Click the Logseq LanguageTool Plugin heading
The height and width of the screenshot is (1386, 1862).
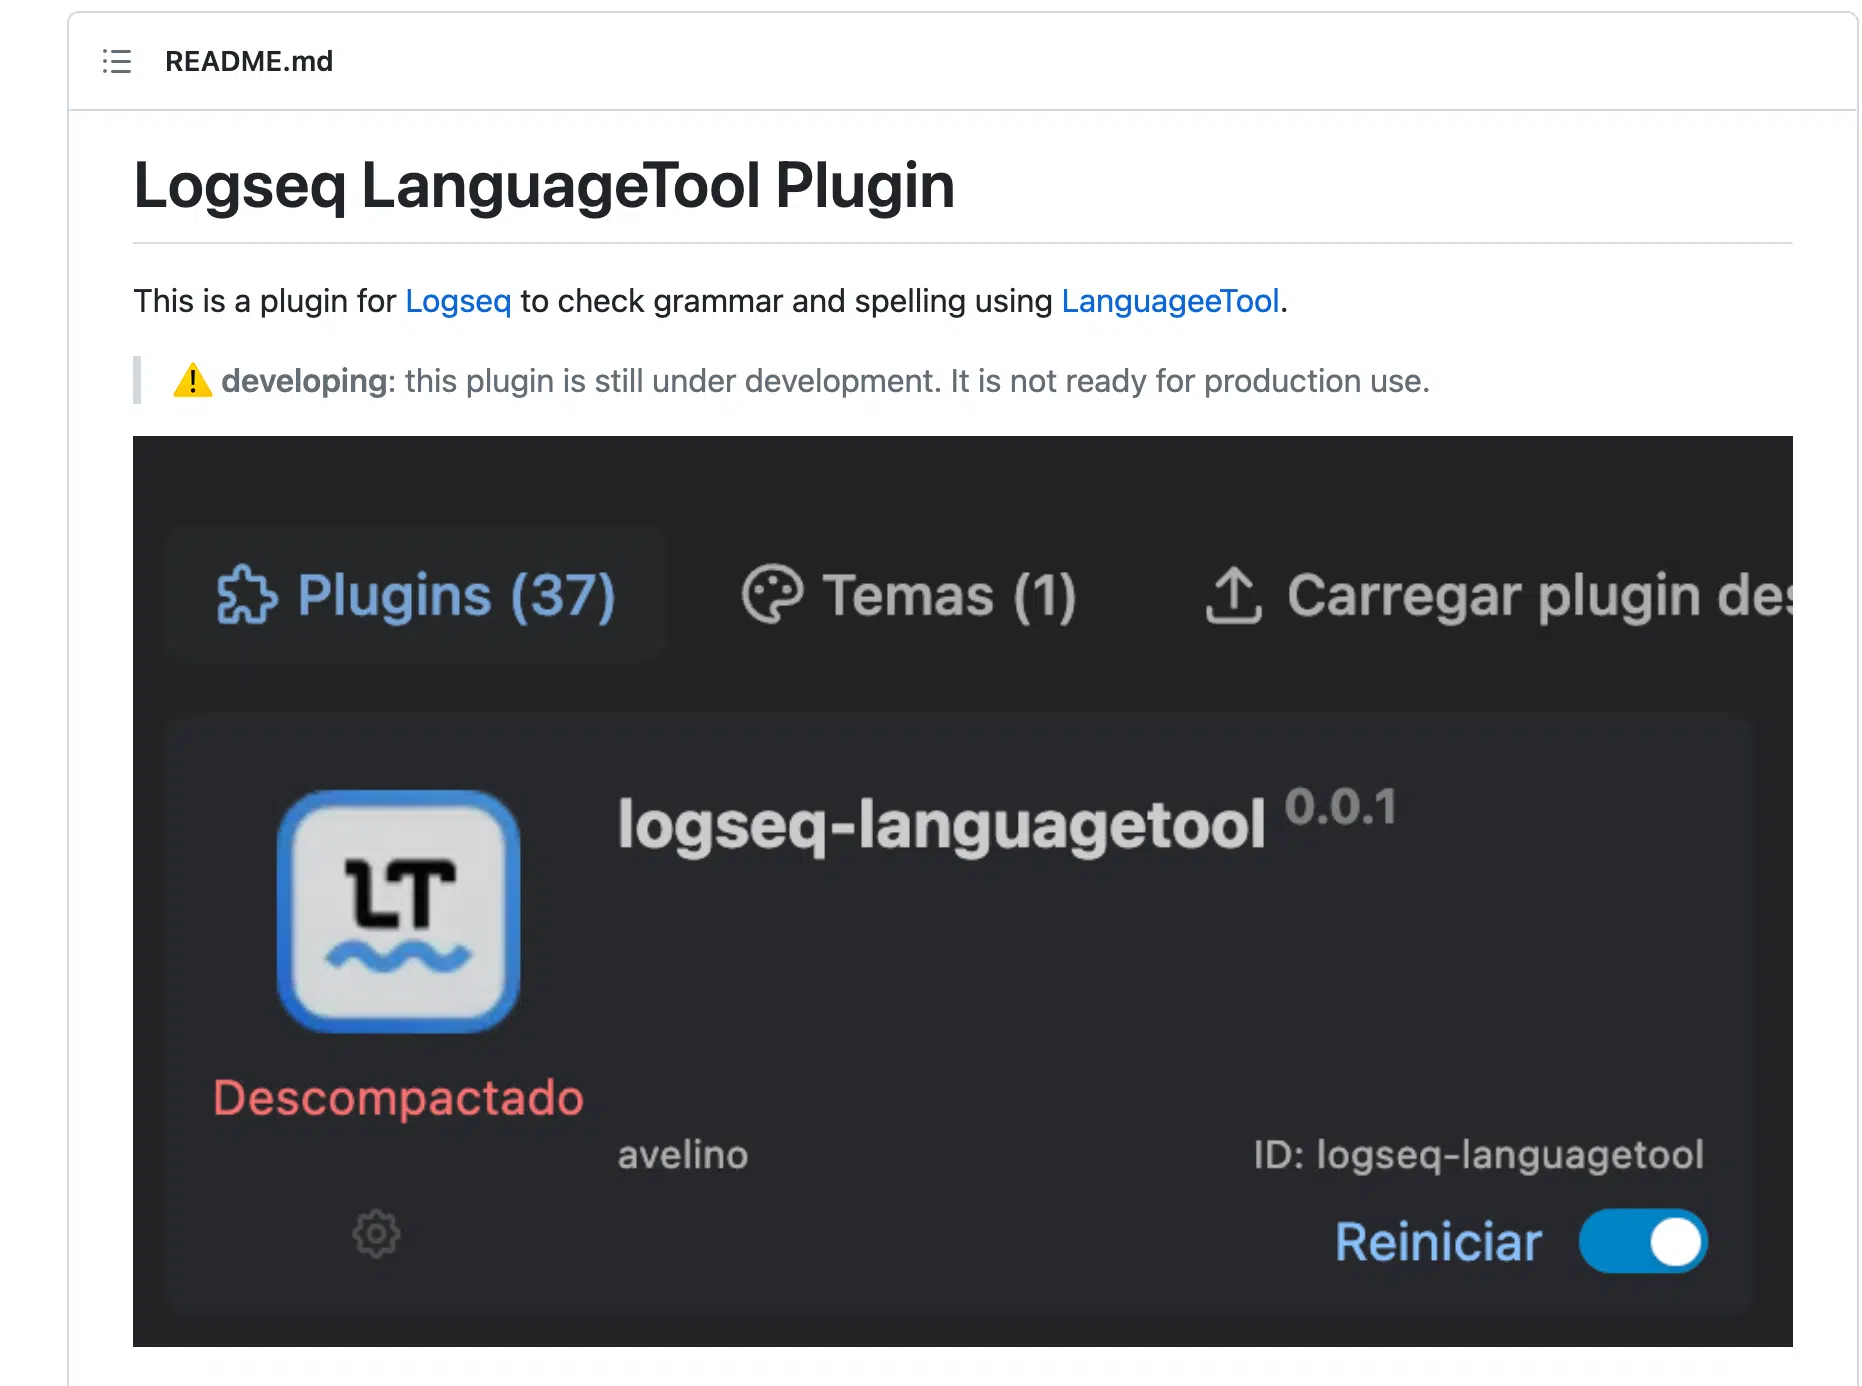pos(544,186)
